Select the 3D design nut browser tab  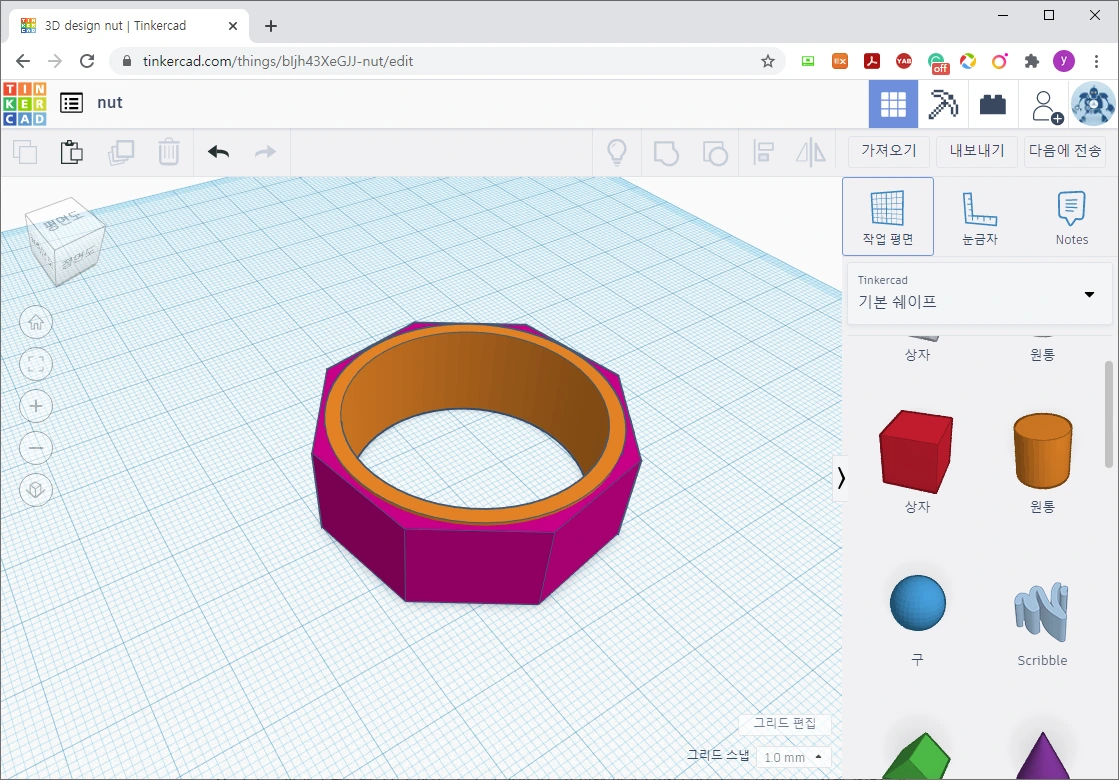(x=129, y=26)
